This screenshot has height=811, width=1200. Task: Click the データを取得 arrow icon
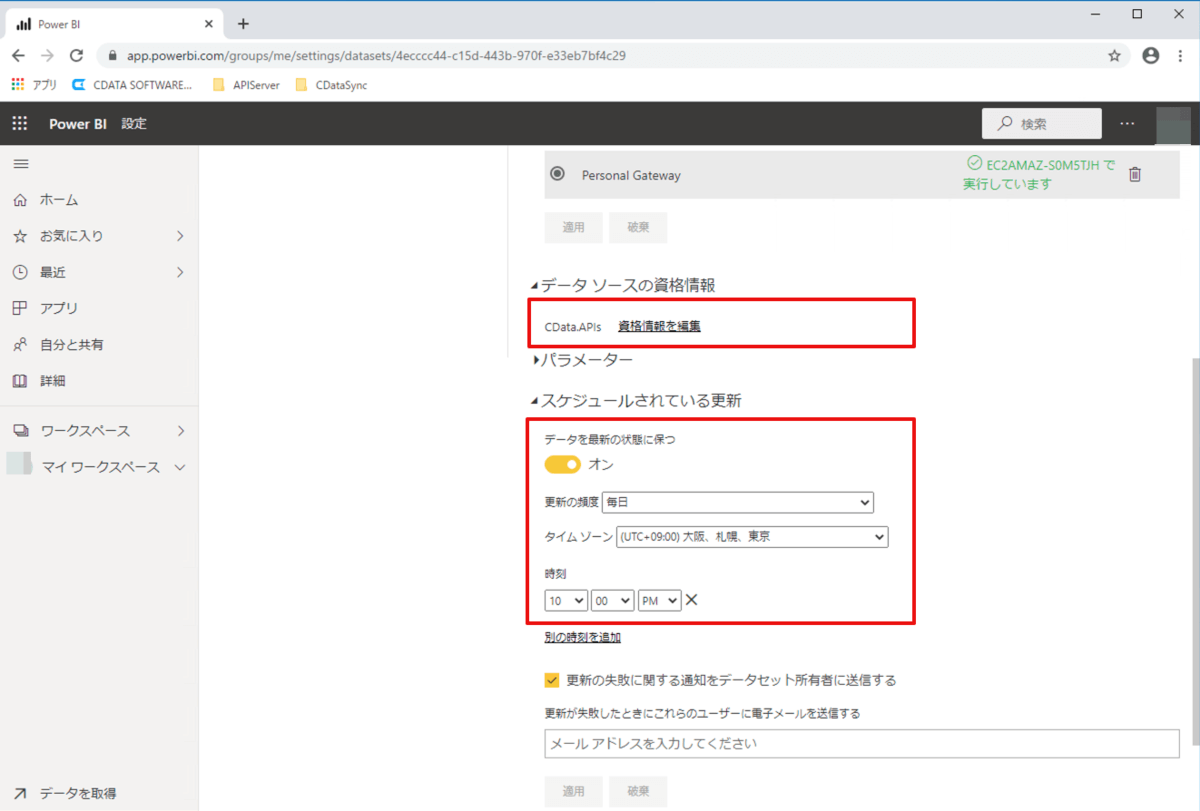20,793
